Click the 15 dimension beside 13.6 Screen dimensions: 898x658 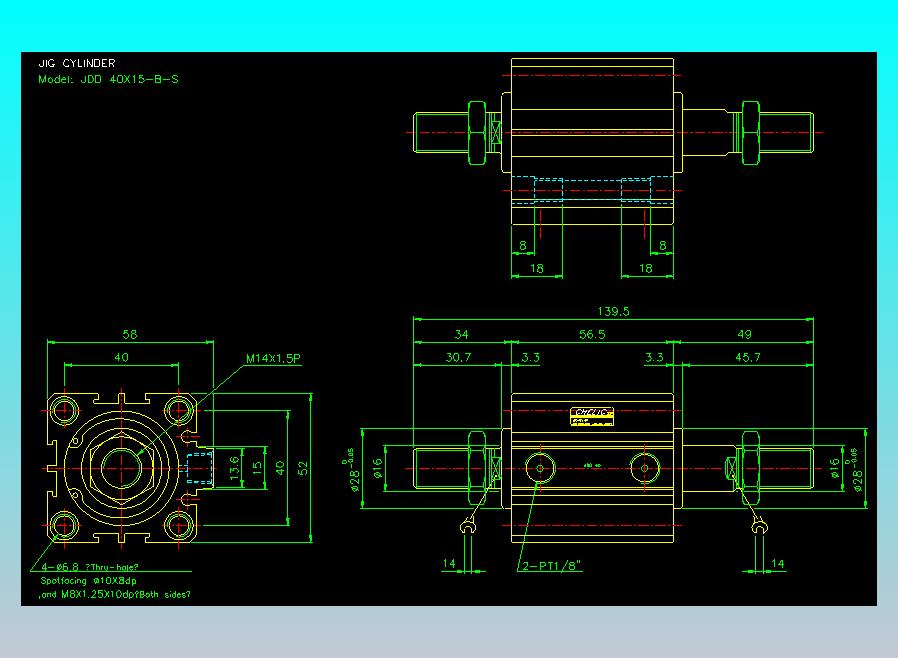click(x=257, y=467)
